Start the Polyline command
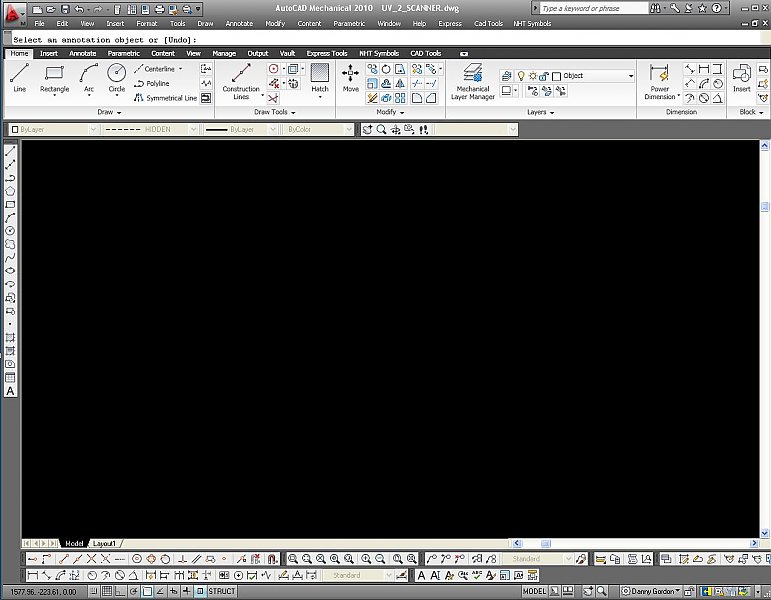The height and width of the screenshot is (600, 771). coord(151,84)
